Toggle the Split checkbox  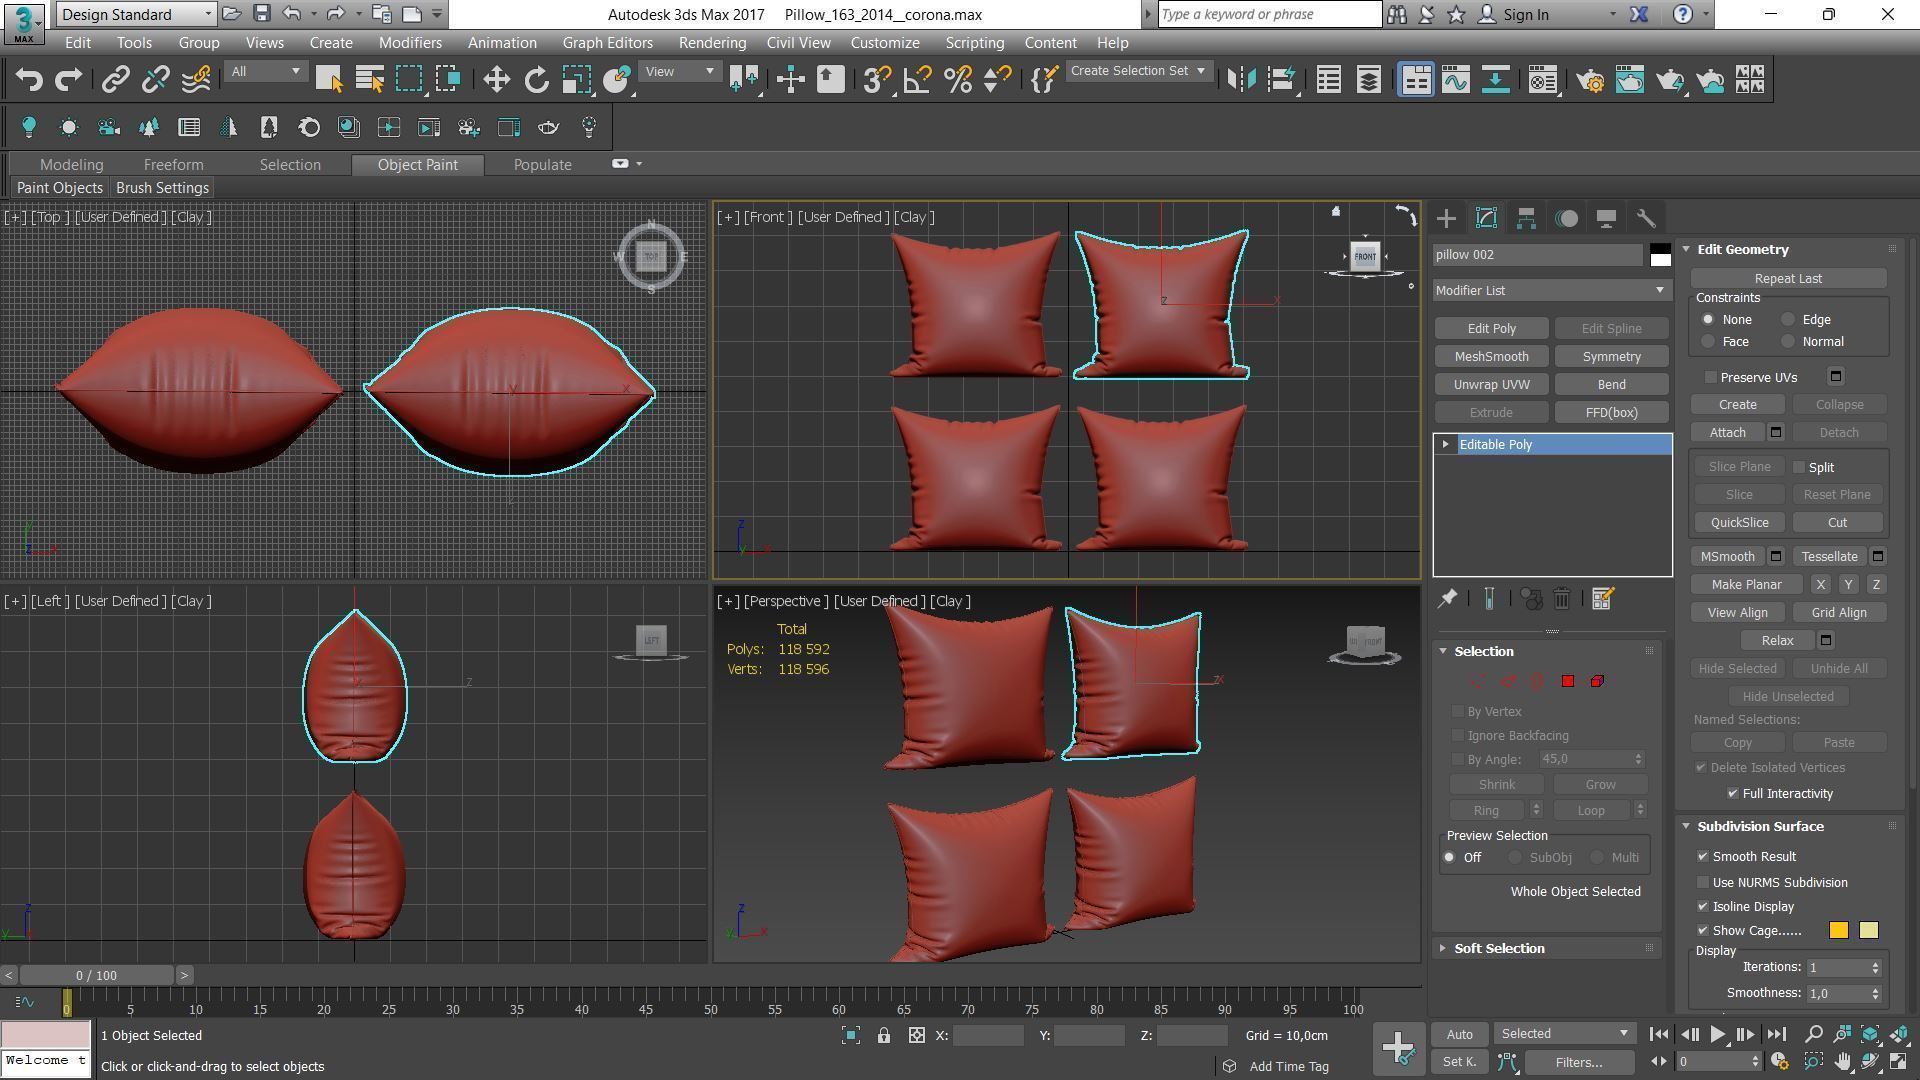1799,468
